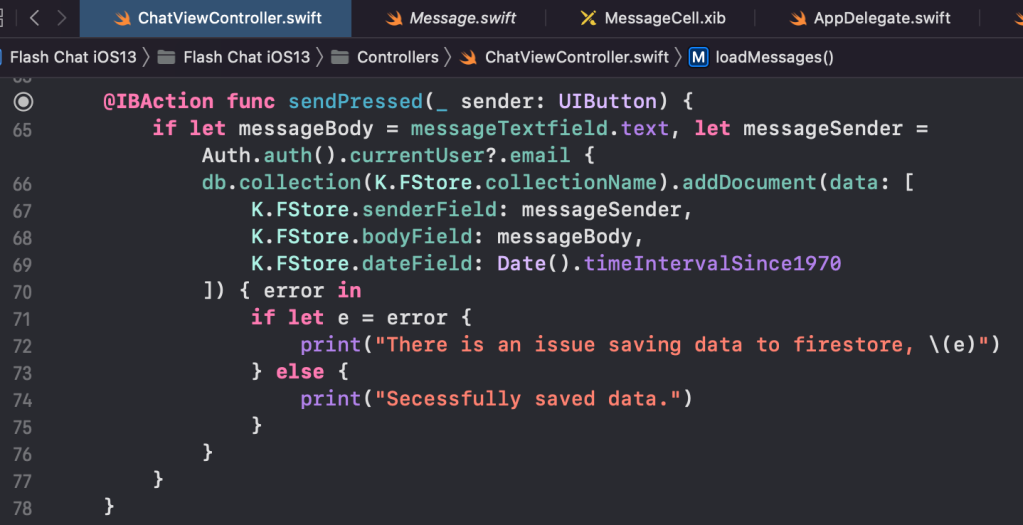Click the method 'M' icon in breadcrumb
The height and width of the screenshot is (525, 1023).
[699, 57]
